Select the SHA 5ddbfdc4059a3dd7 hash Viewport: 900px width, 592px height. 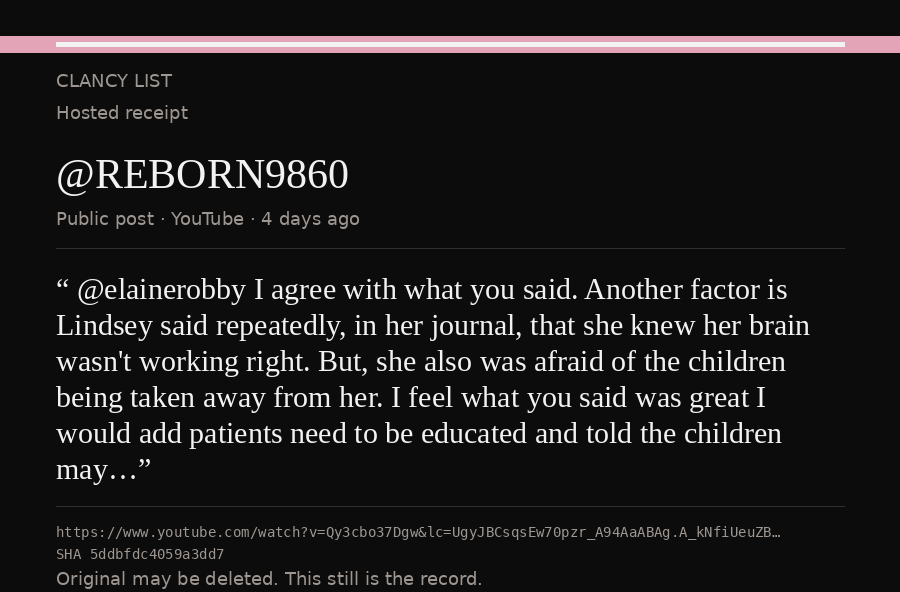(140, 554)
